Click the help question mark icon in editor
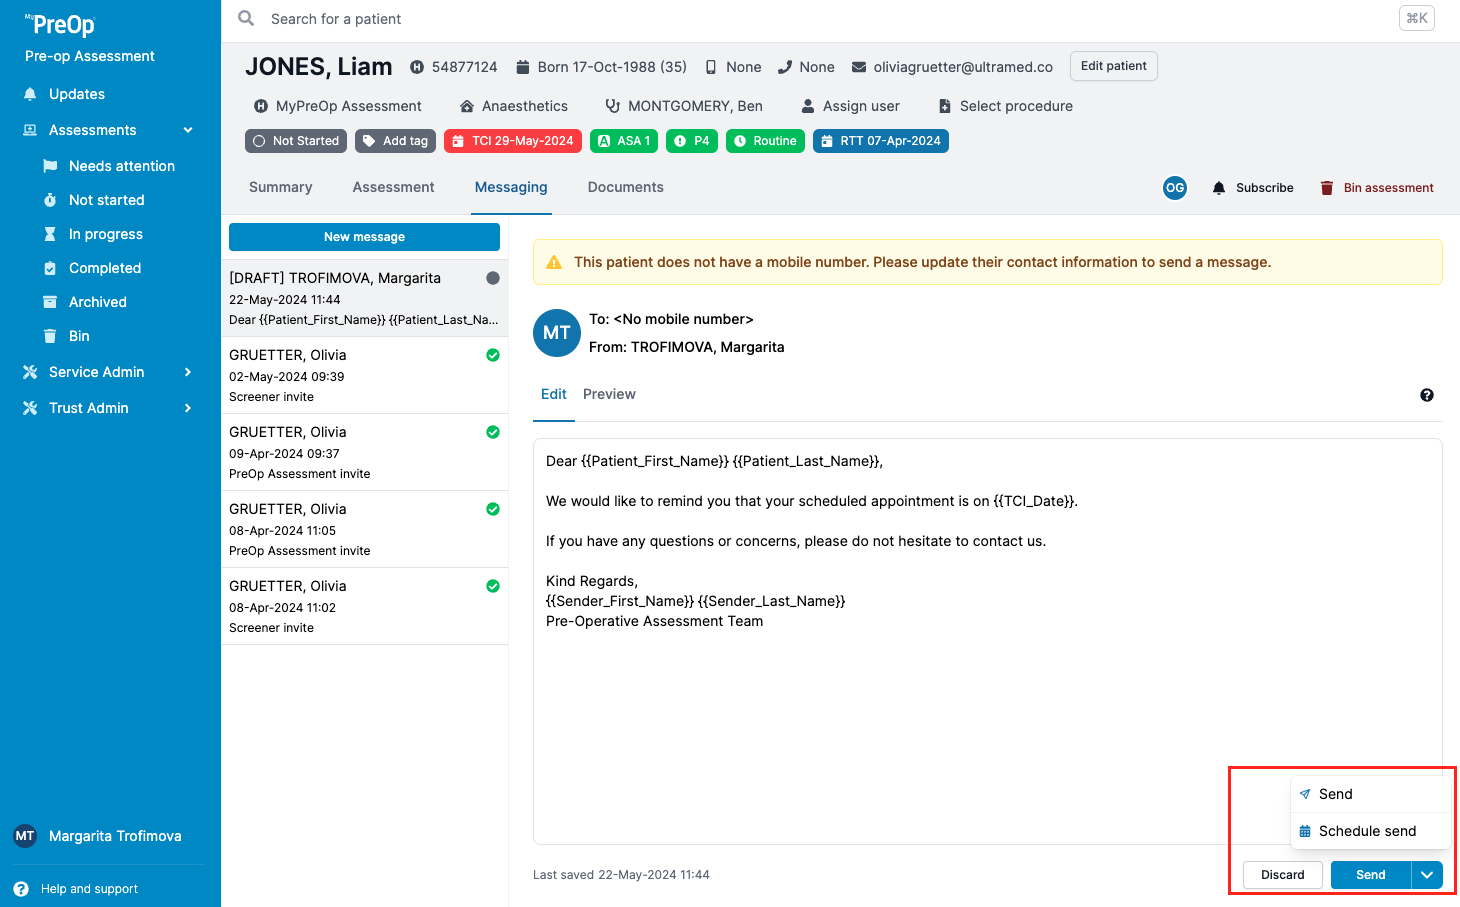Image resolution: width=1460 pixels, height=907 pixels. [x=1427, y=395]
